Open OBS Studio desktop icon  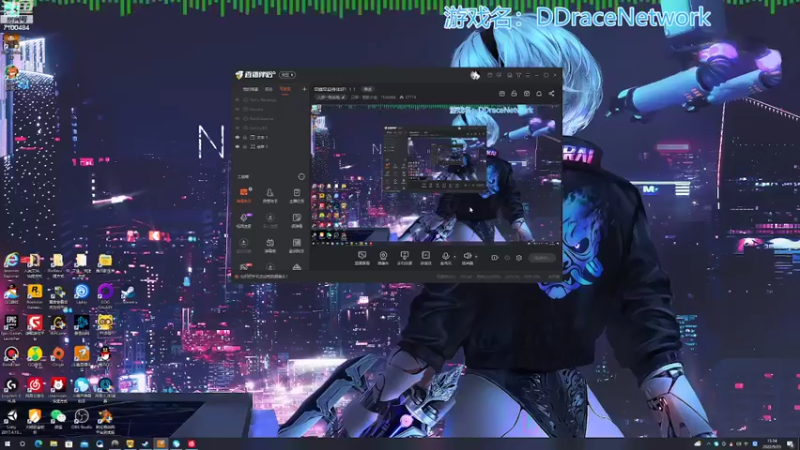click(82, 416)
